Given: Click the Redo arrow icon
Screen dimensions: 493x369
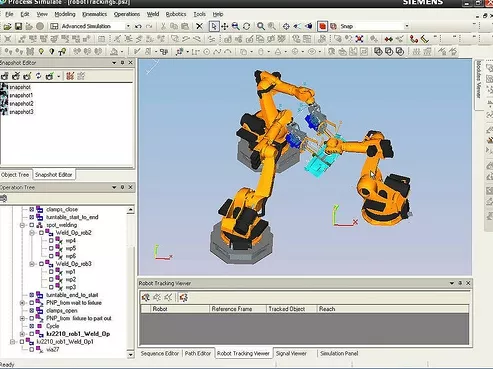Looking at the screenshot, I should point(149,26).
